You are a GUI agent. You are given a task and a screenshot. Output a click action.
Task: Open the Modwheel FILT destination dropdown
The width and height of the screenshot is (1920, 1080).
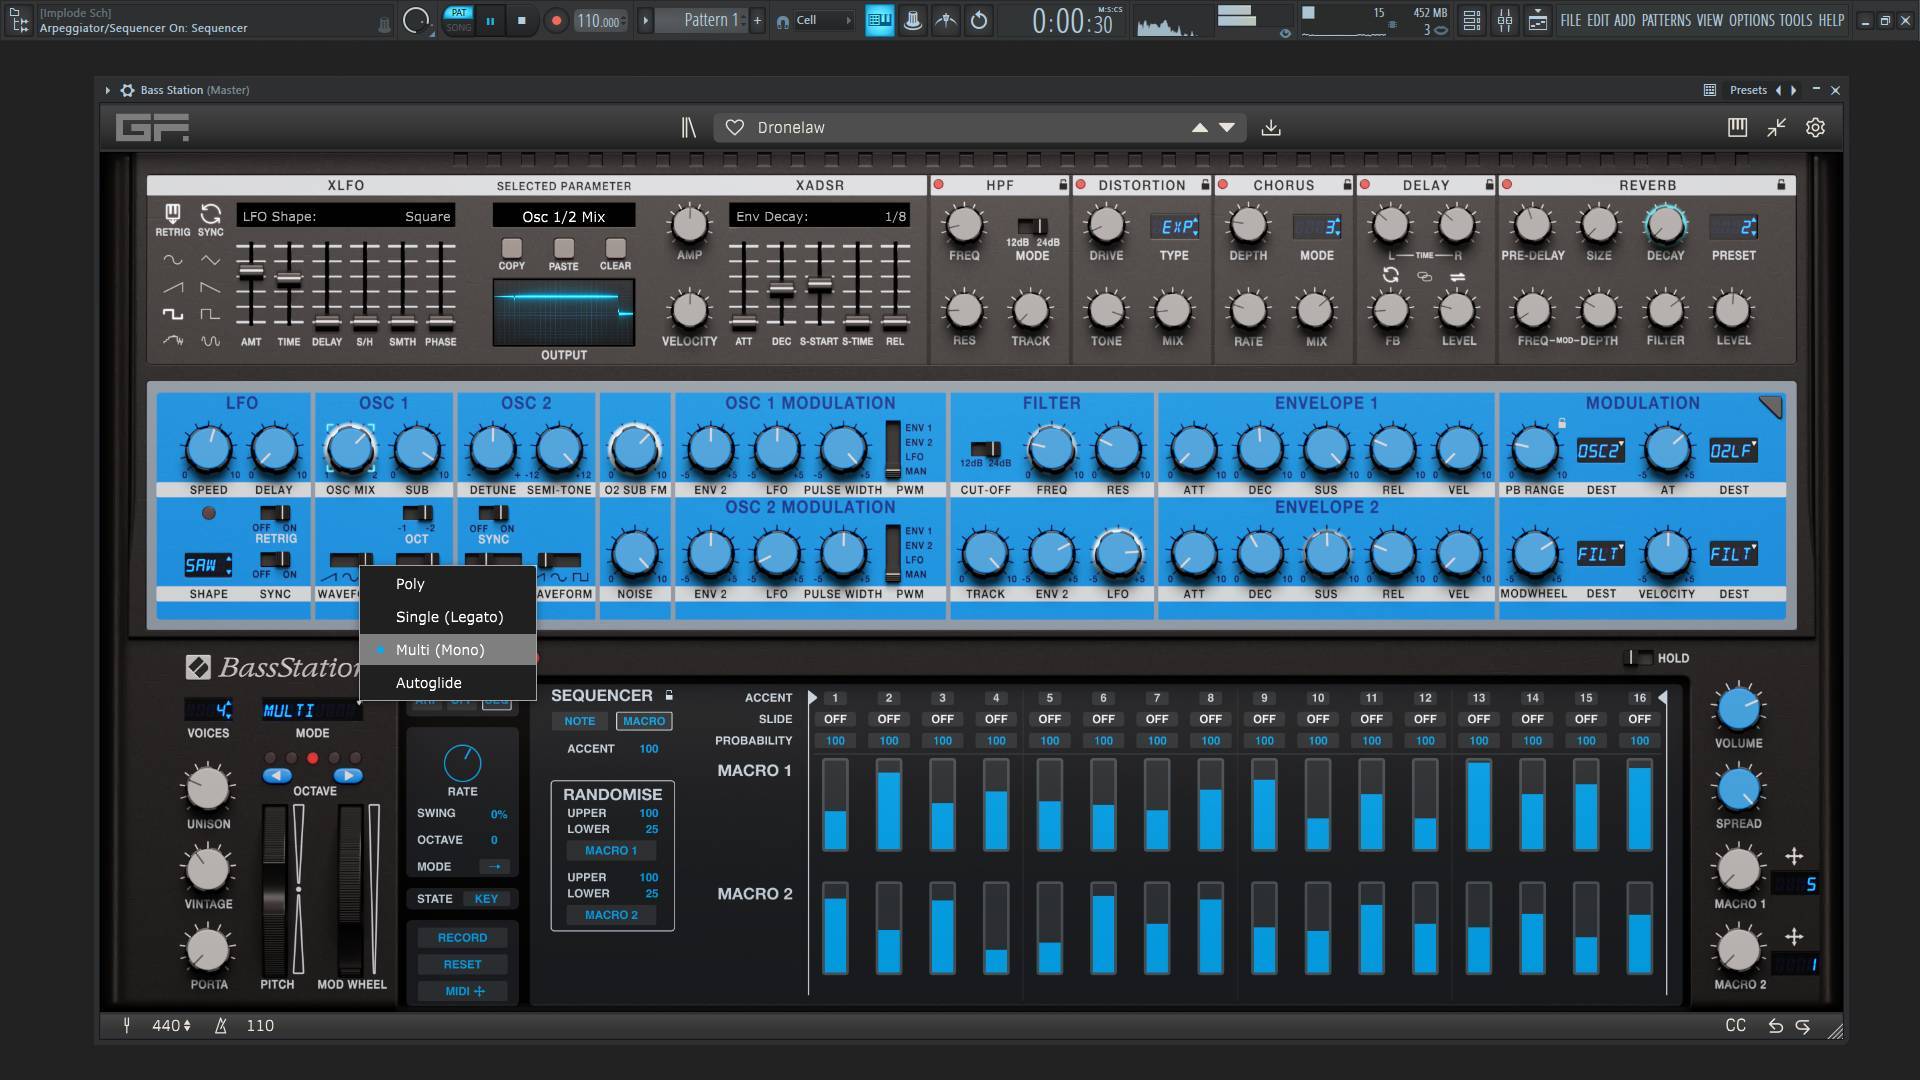pyautogui.click(x=1600, y=554)
